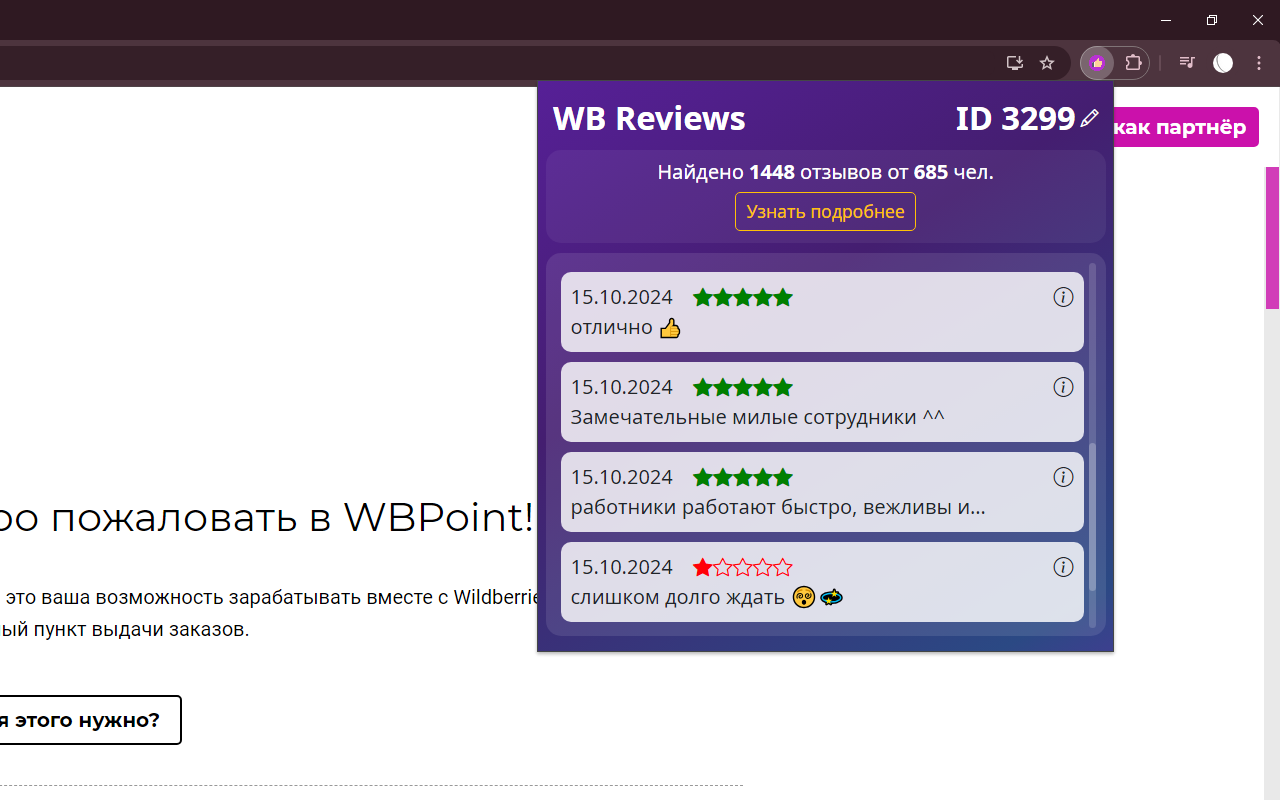Image resolution: width=1280 pixels, height=800 pixels.
Task: Click the 'этого нужно?' button on the page
Action: coord(90,720)
